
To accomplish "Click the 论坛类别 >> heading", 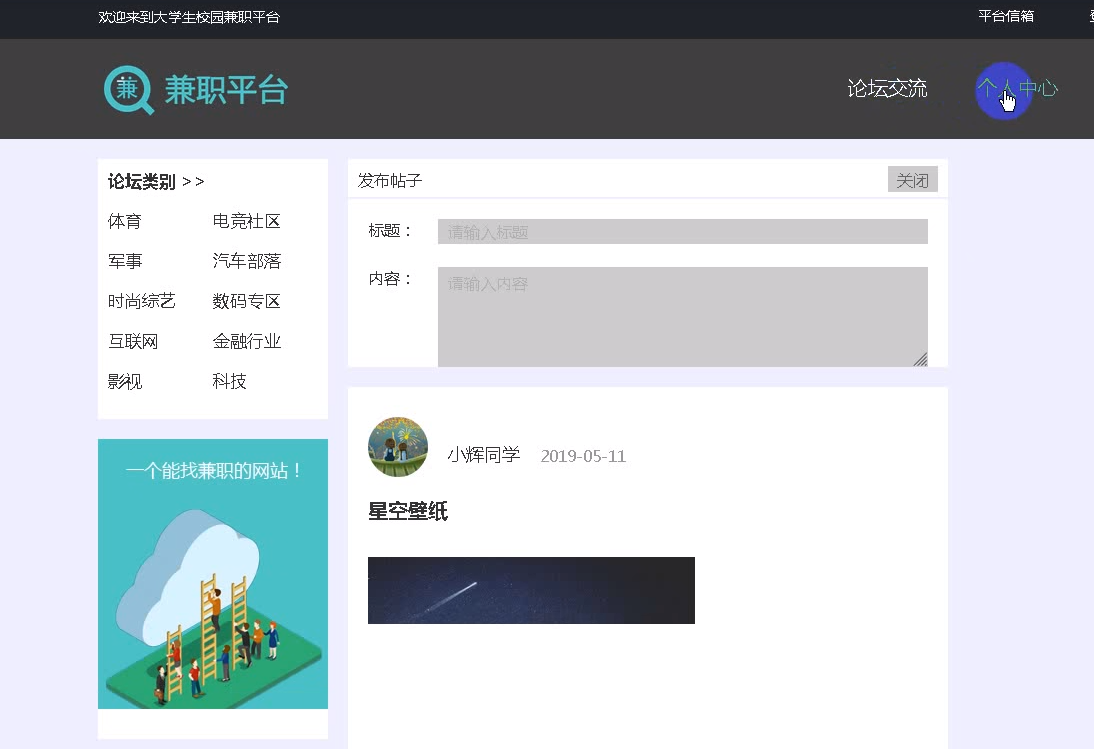I will tap(156, 181).
